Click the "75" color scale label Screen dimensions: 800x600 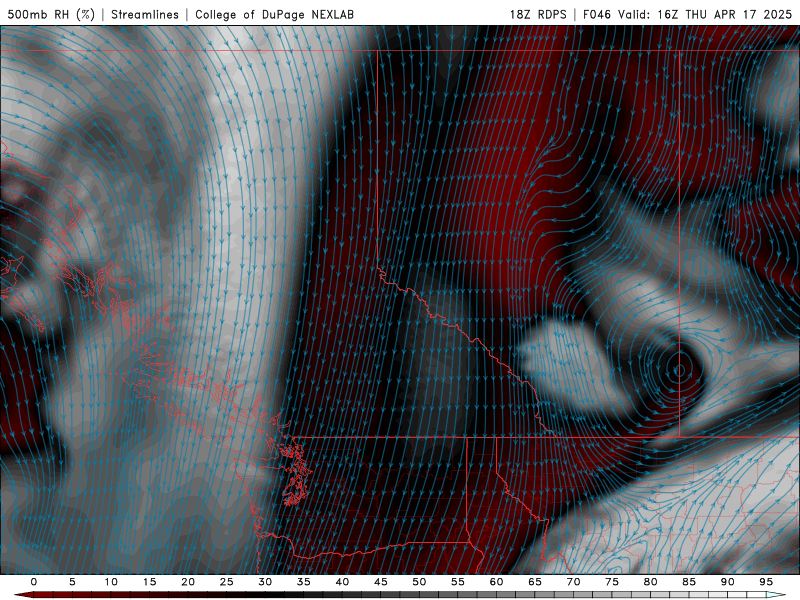612,582
